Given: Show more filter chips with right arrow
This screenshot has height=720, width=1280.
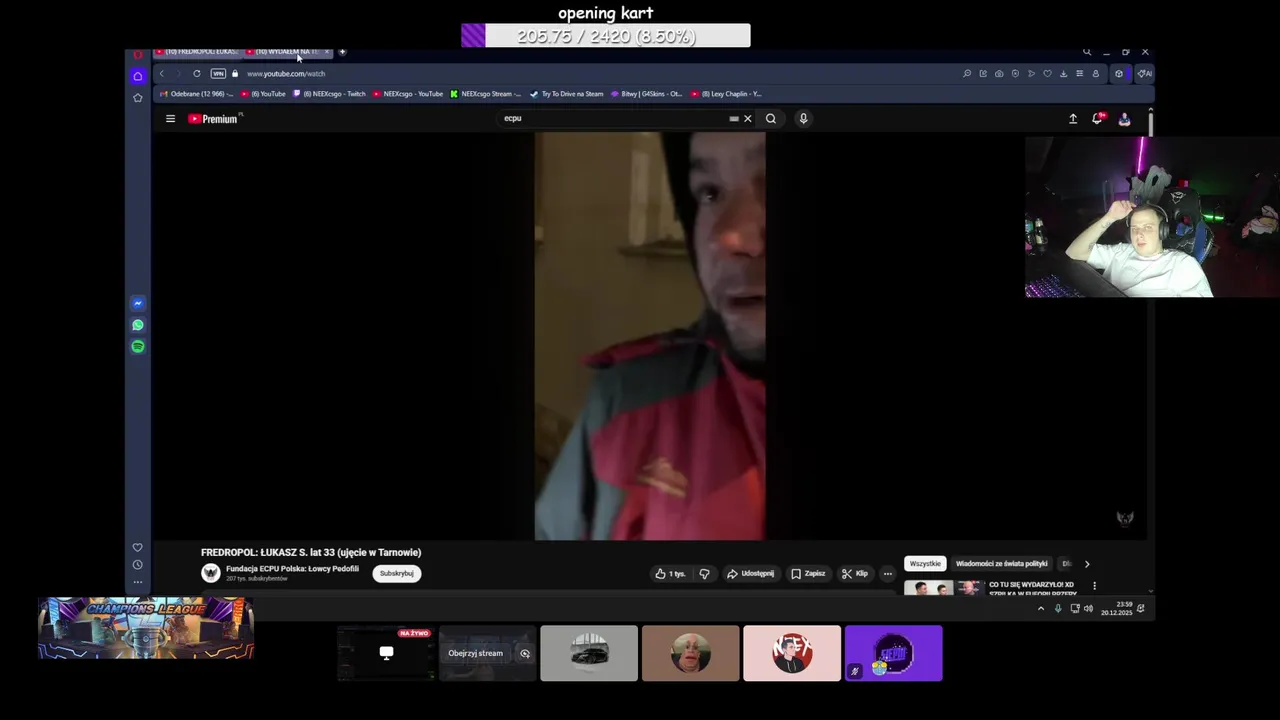Looking at the screenshot, I should point(1087,564).
